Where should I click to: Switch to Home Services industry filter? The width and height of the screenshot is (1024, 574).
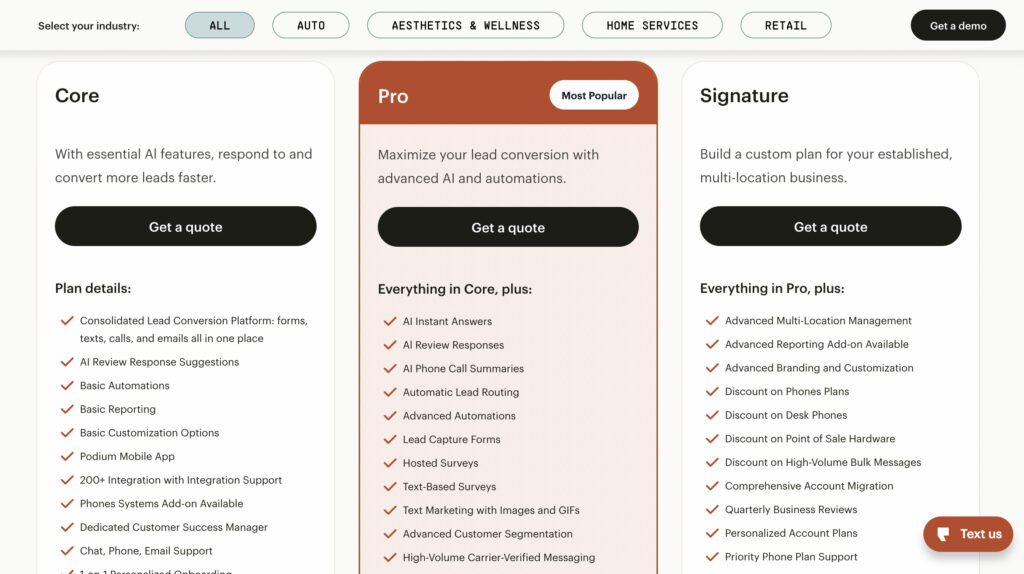tap(652, 25)
